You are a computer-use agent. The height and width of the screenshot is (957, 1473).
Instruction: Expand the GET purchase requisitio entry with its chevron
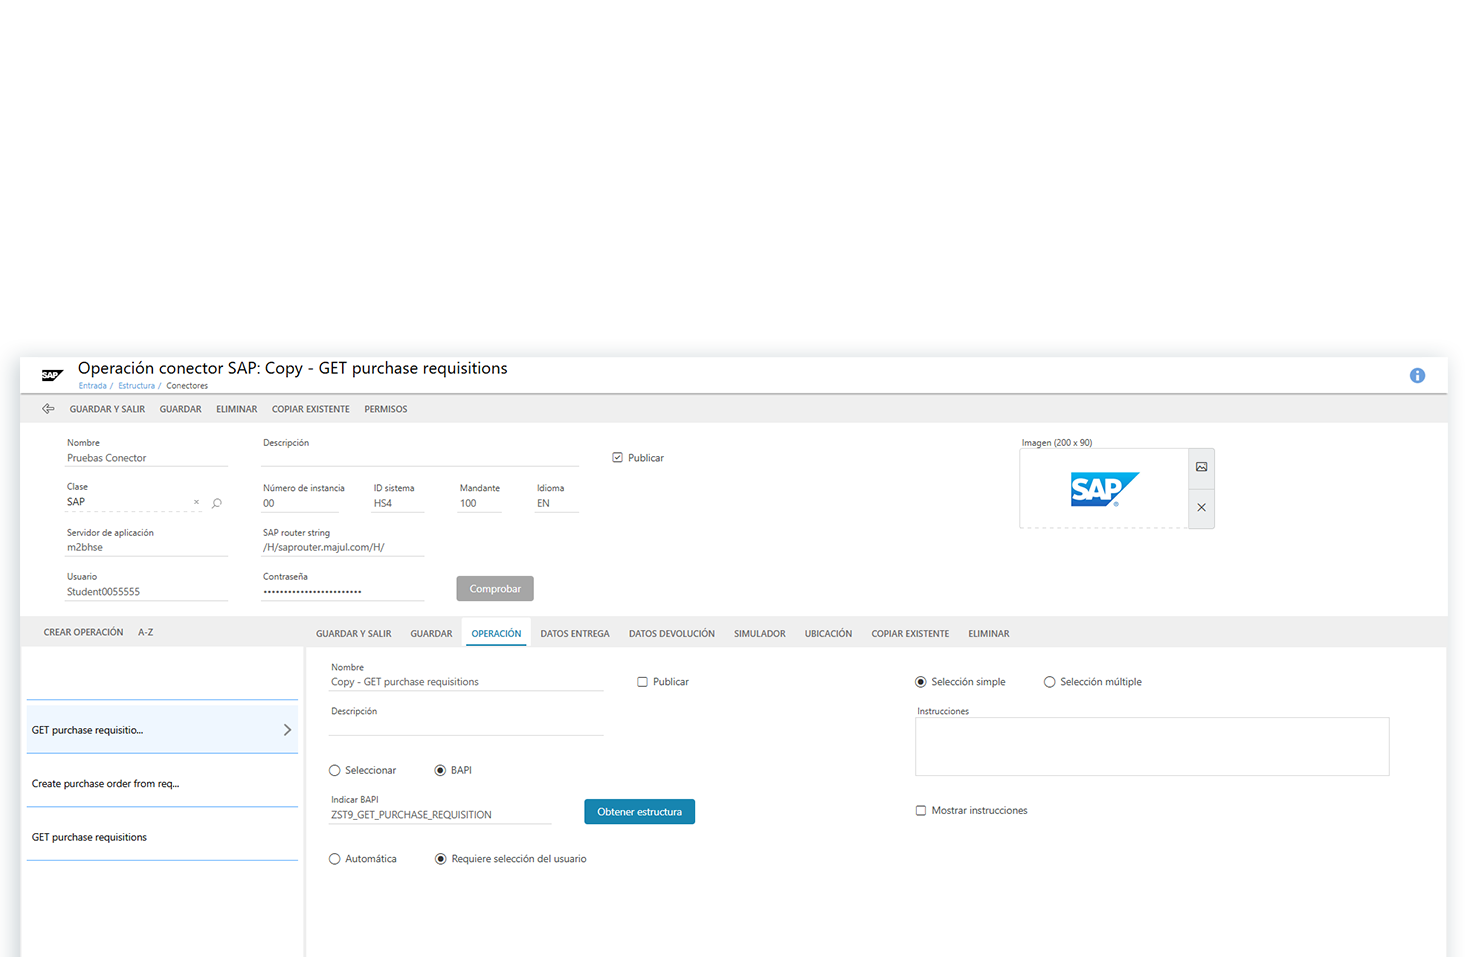coord(287,729)
